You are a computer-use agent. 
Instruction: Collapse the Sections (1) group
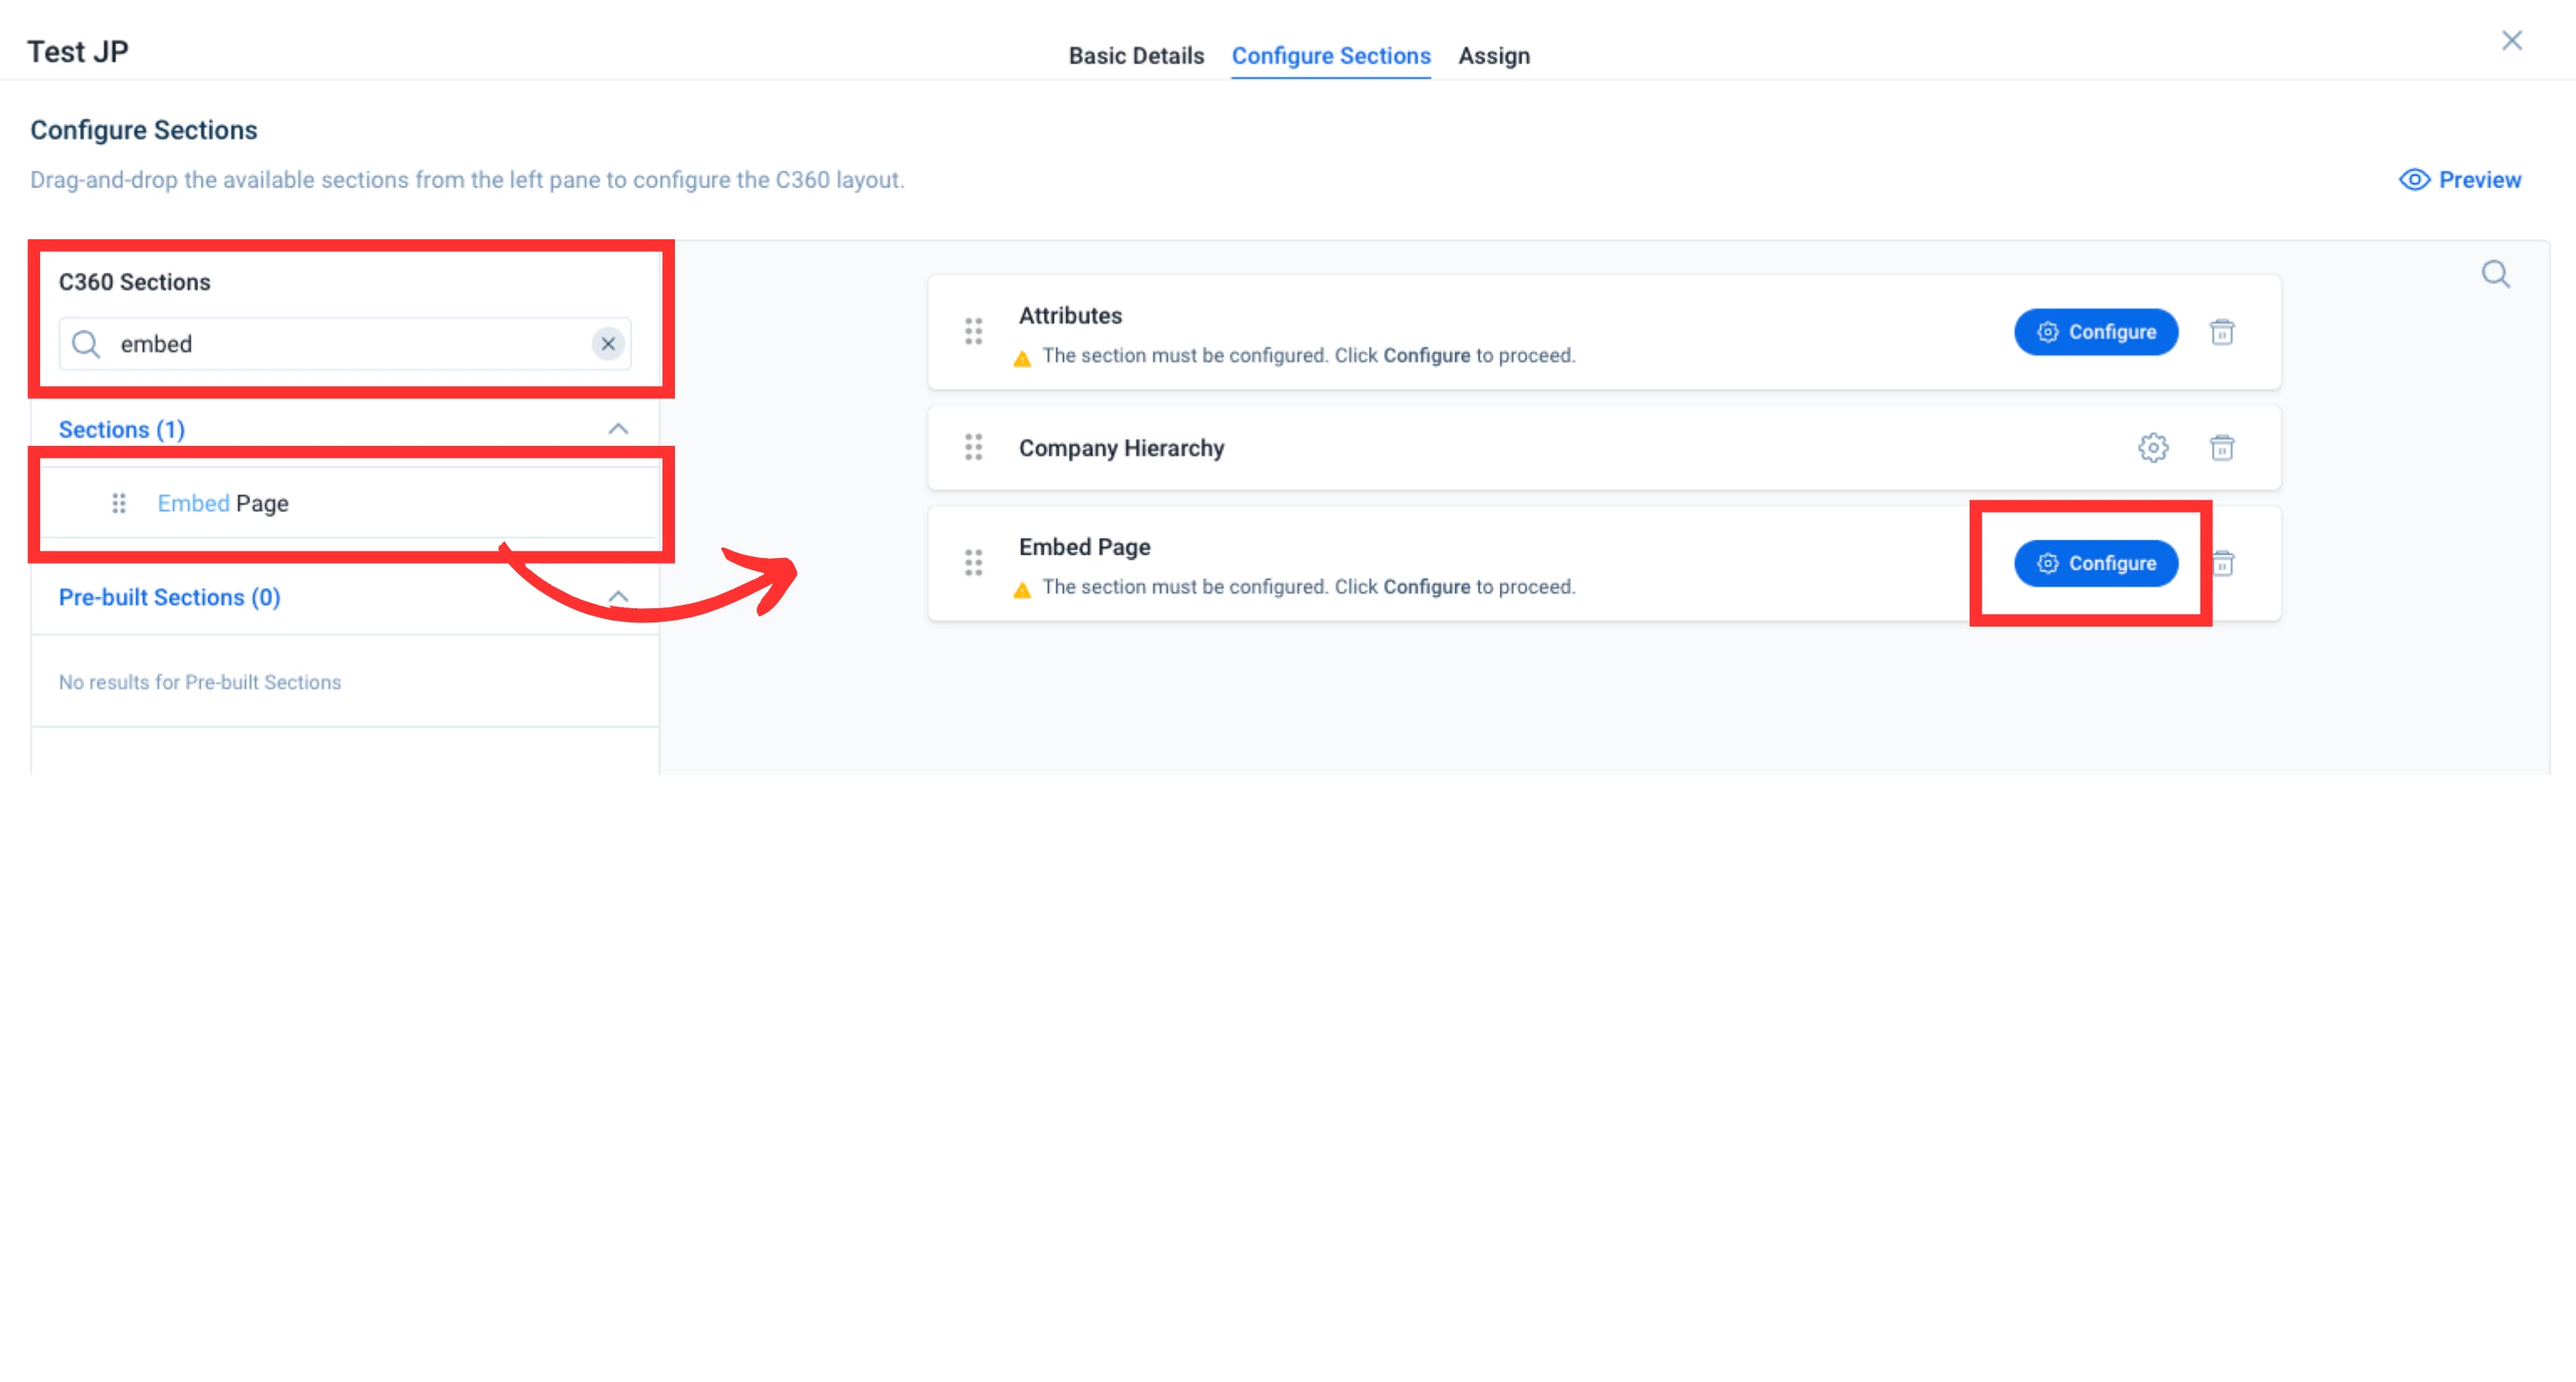click(618, 429)
